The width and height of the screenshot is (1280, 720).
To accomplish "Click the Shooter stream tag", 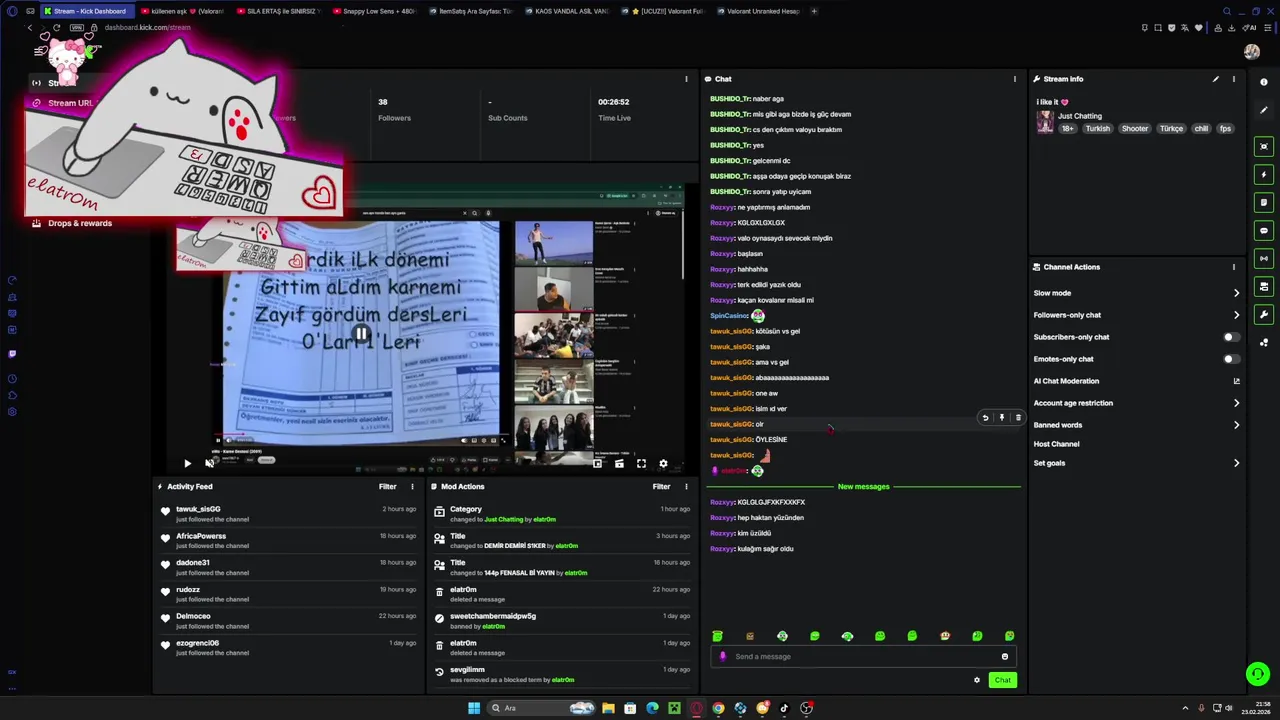I will (x=1135, y=129).
